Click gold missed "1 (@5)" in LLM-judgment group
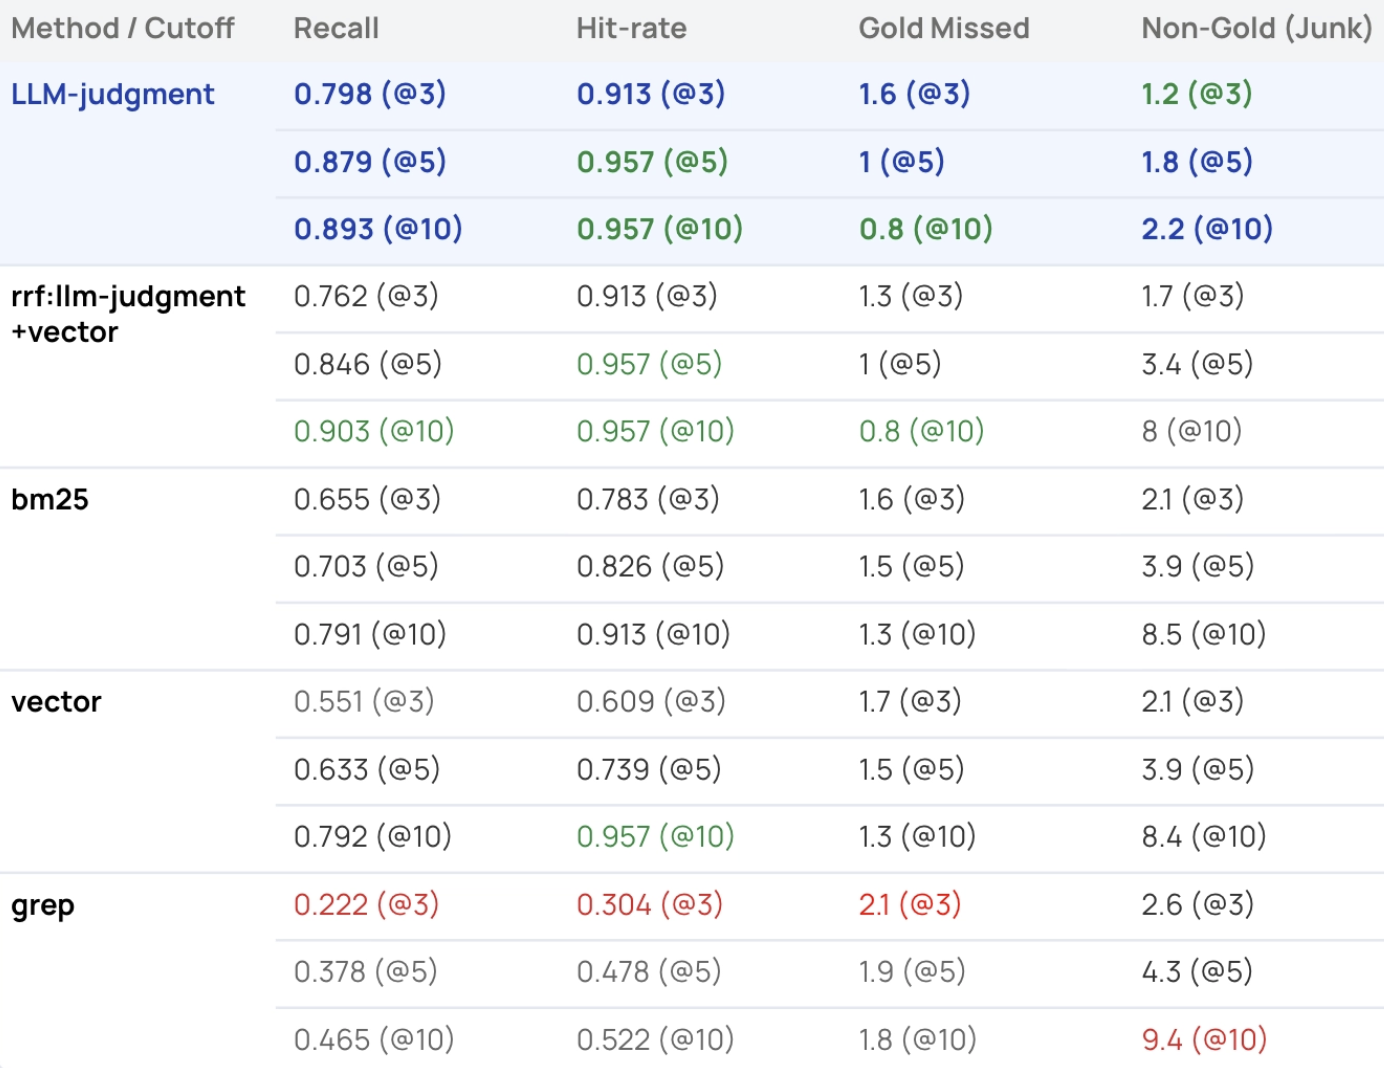1384x1068 pixels. pyautogui.click(x=902, y=162)
